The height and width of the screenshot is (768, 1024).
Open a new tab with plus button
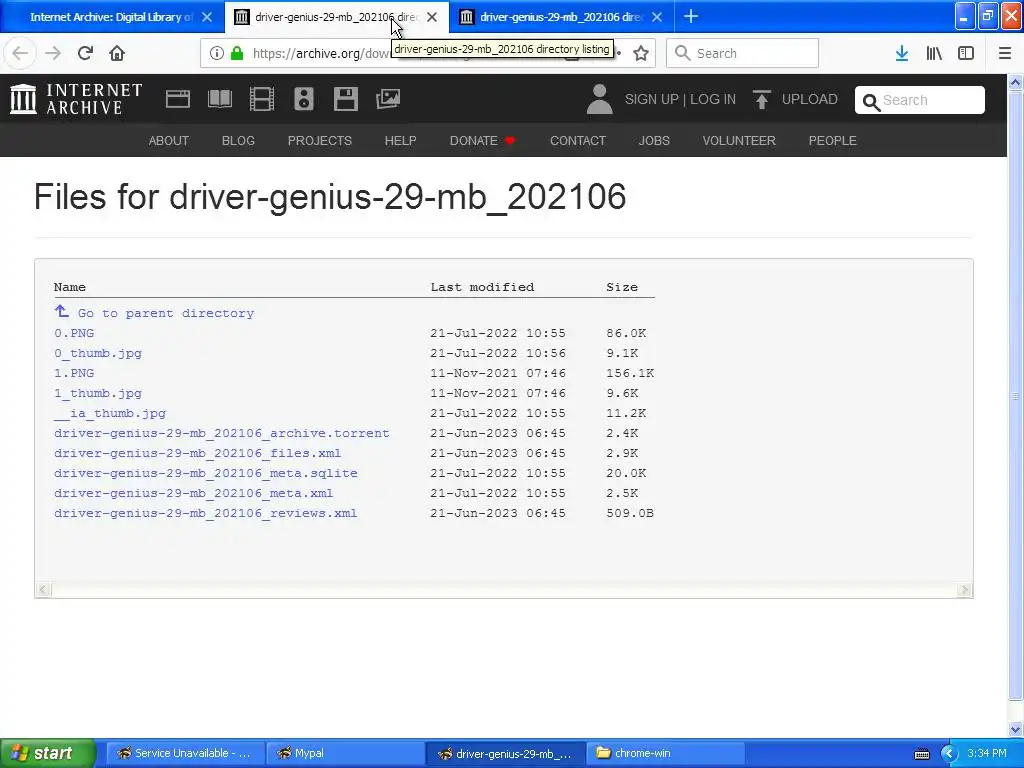pyautogui.click(x=691, y=17)
